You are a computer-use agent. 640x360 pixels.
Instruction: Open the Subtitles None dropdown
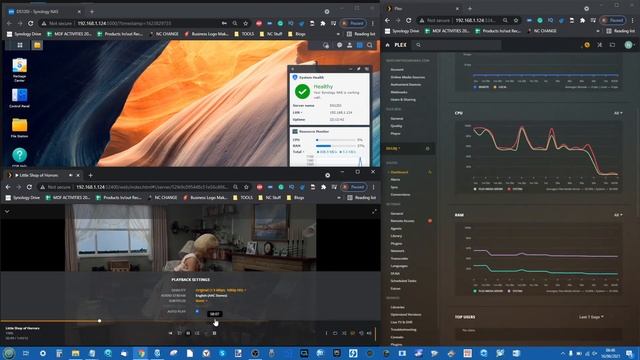201,301
